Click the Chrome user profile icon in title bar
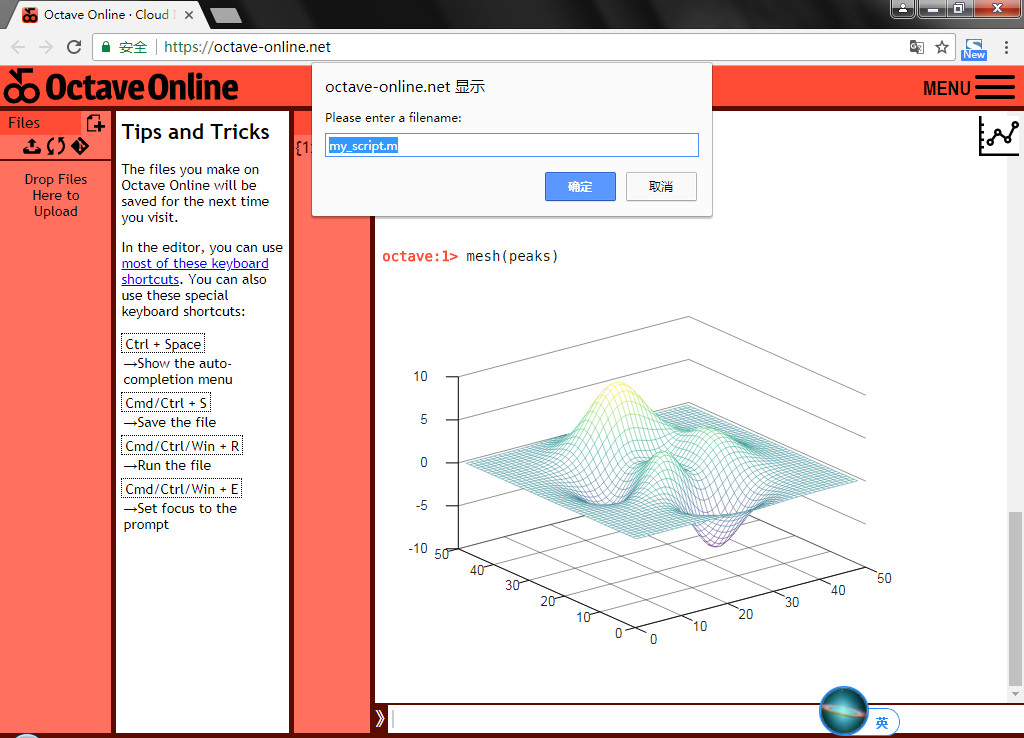Image resolution: width=1024 pixels, height=738 pixels. 903,8
